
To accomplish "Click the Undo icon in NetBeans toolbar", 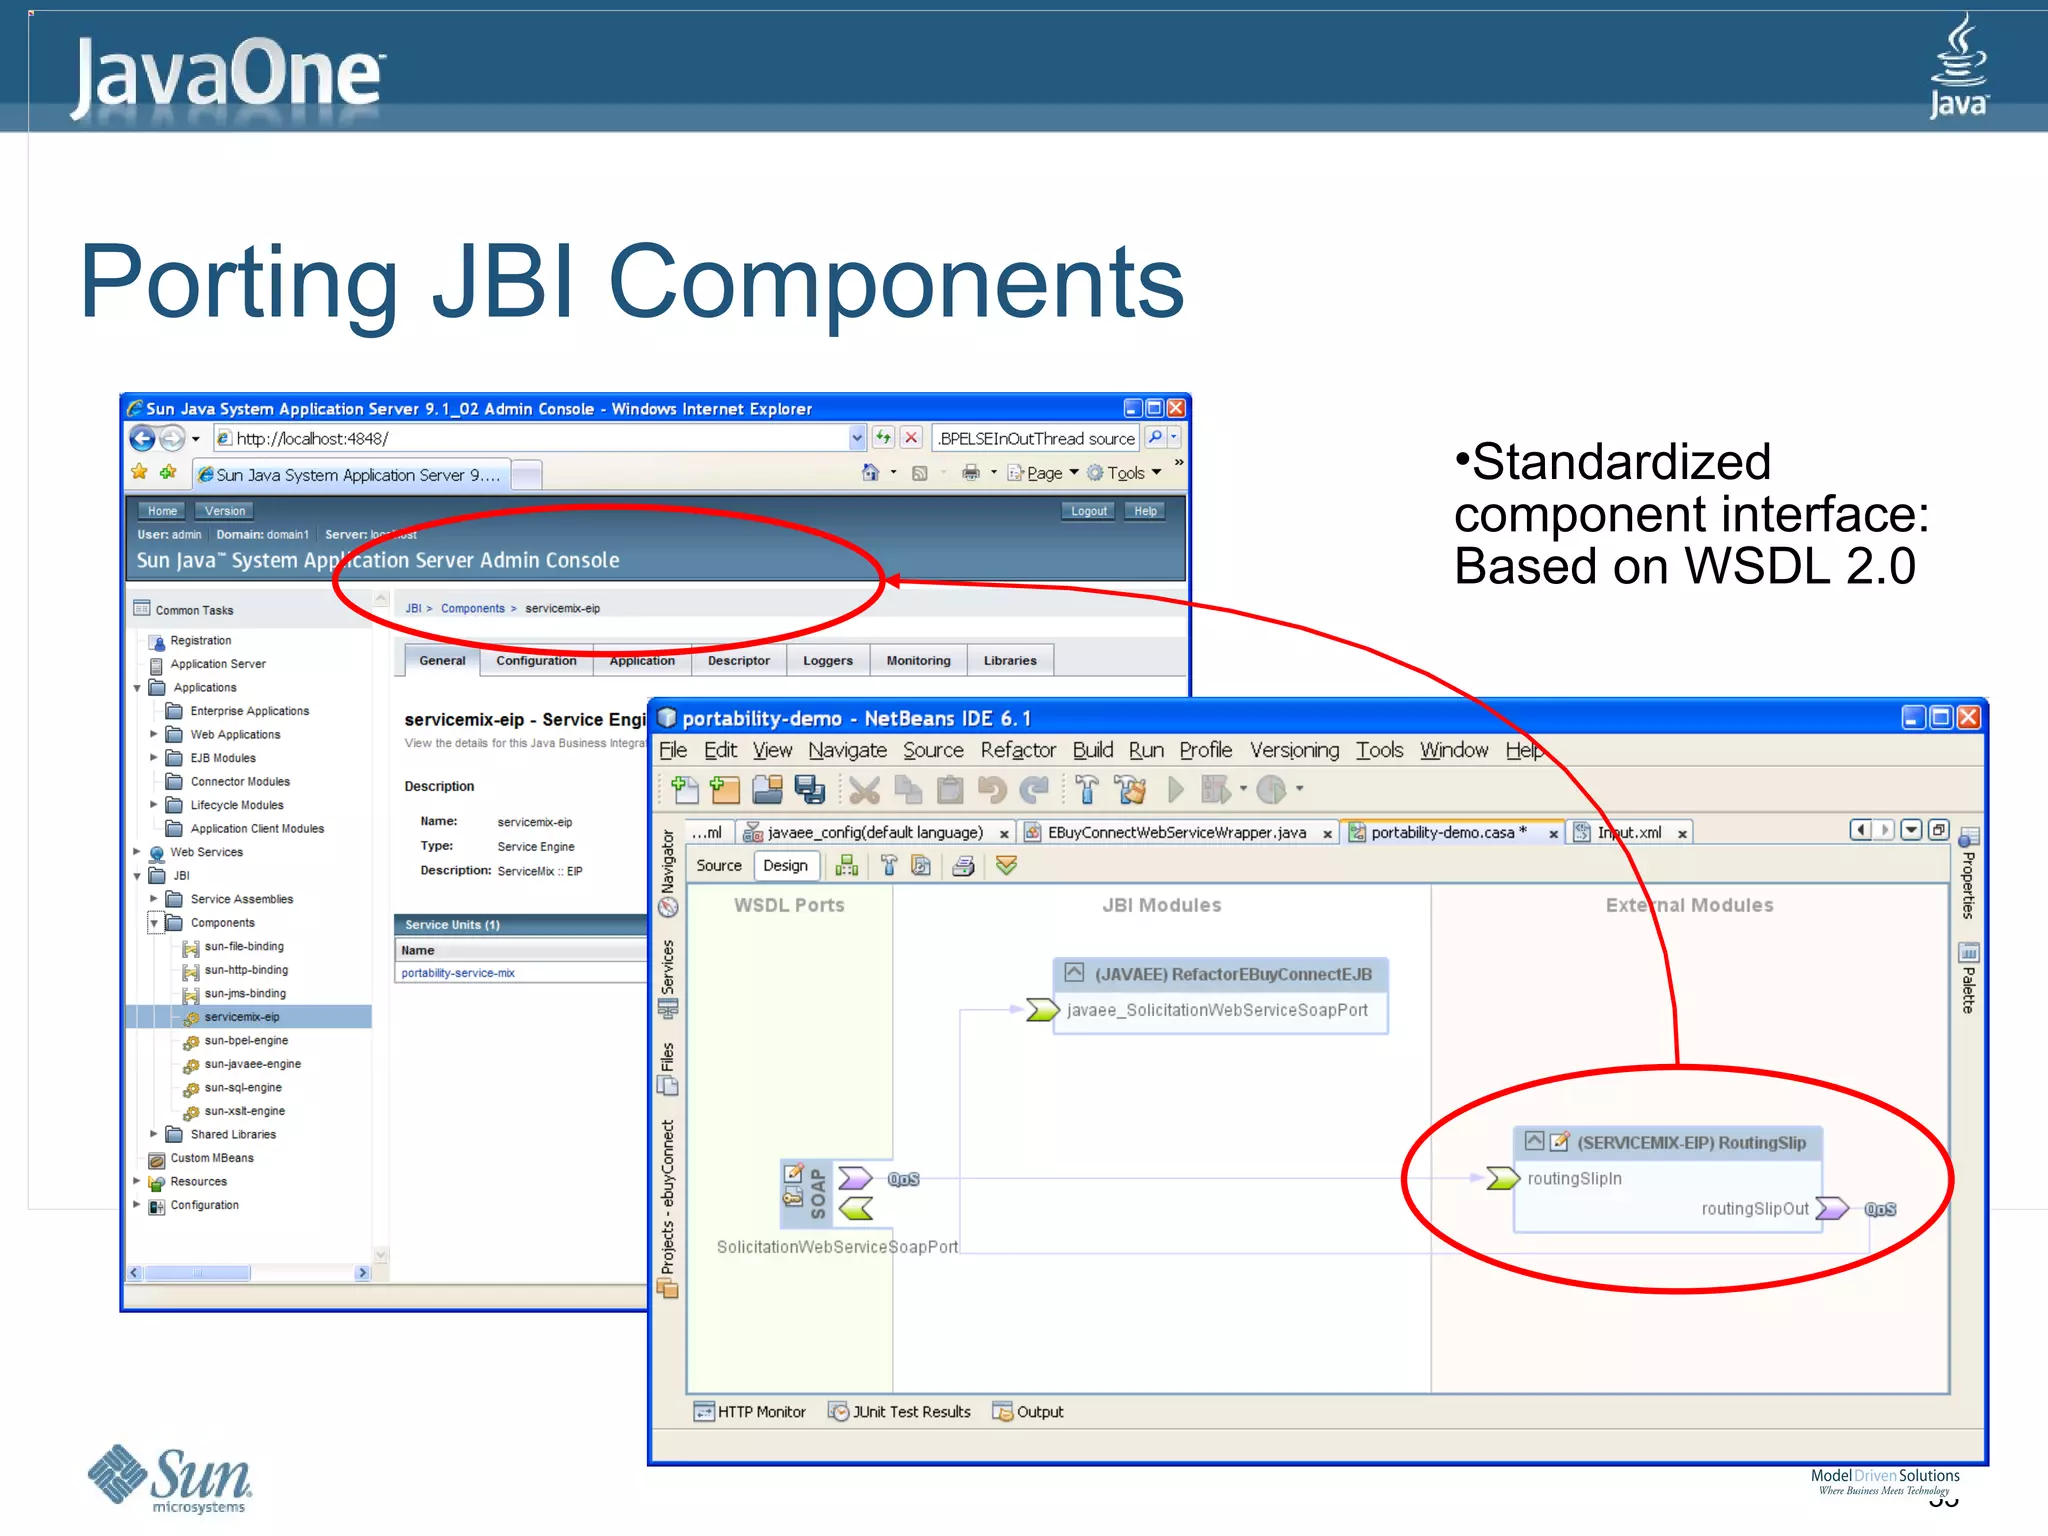I will point(992,790).
